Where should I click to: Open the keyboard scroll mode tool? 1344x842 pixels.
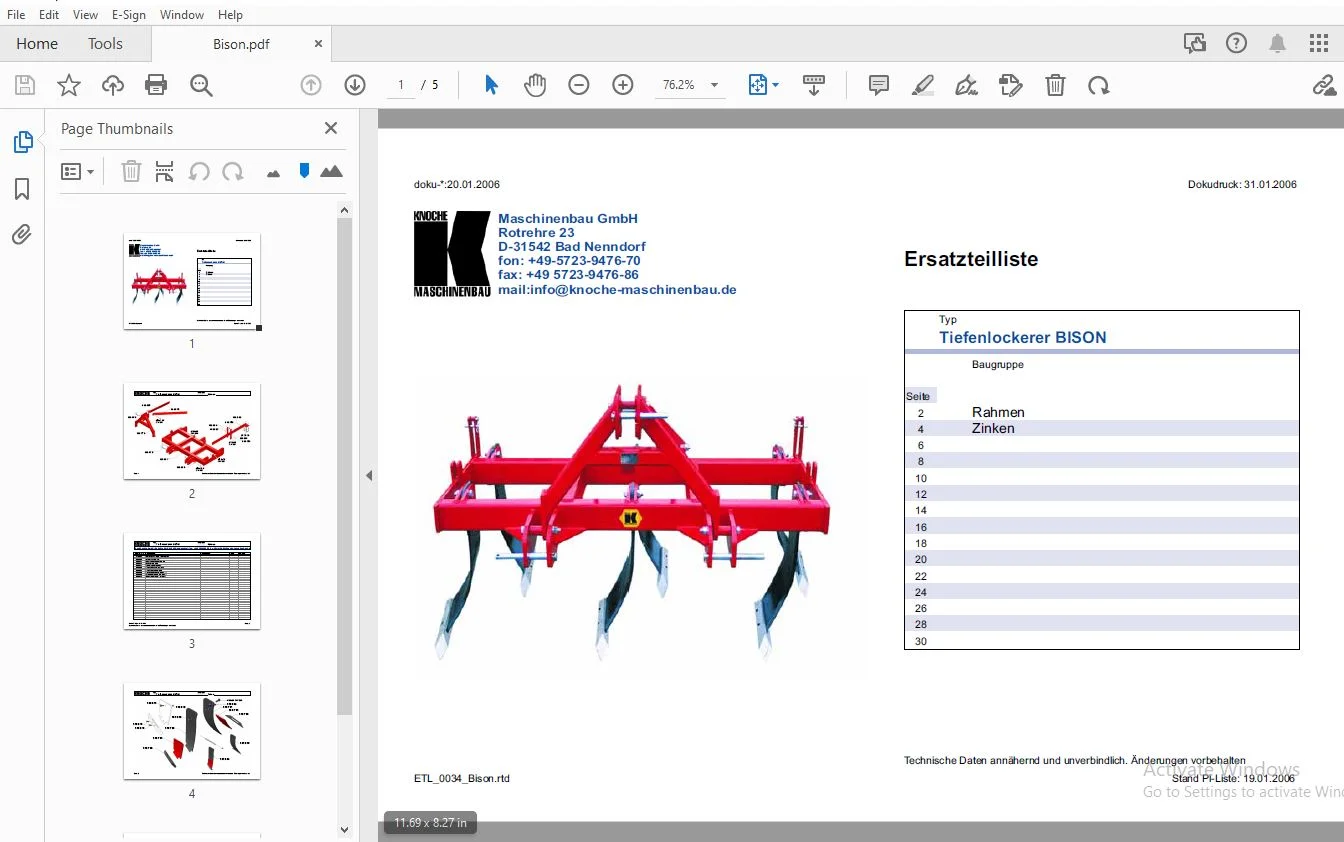pos(814,86)
